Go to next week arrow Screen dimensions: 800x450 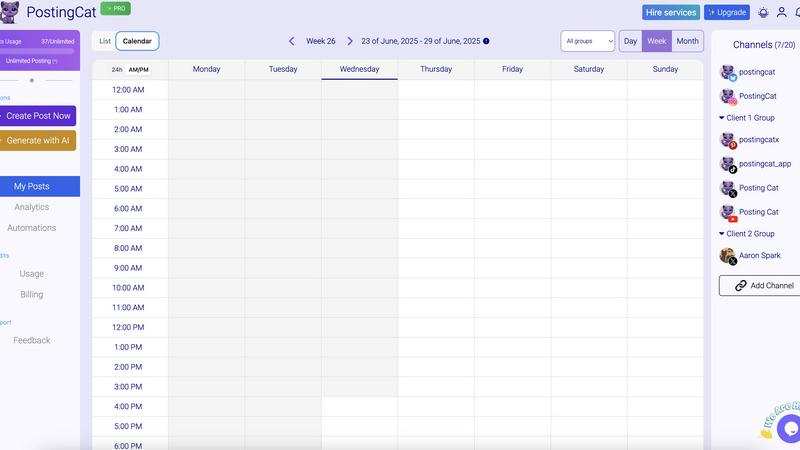350,41
